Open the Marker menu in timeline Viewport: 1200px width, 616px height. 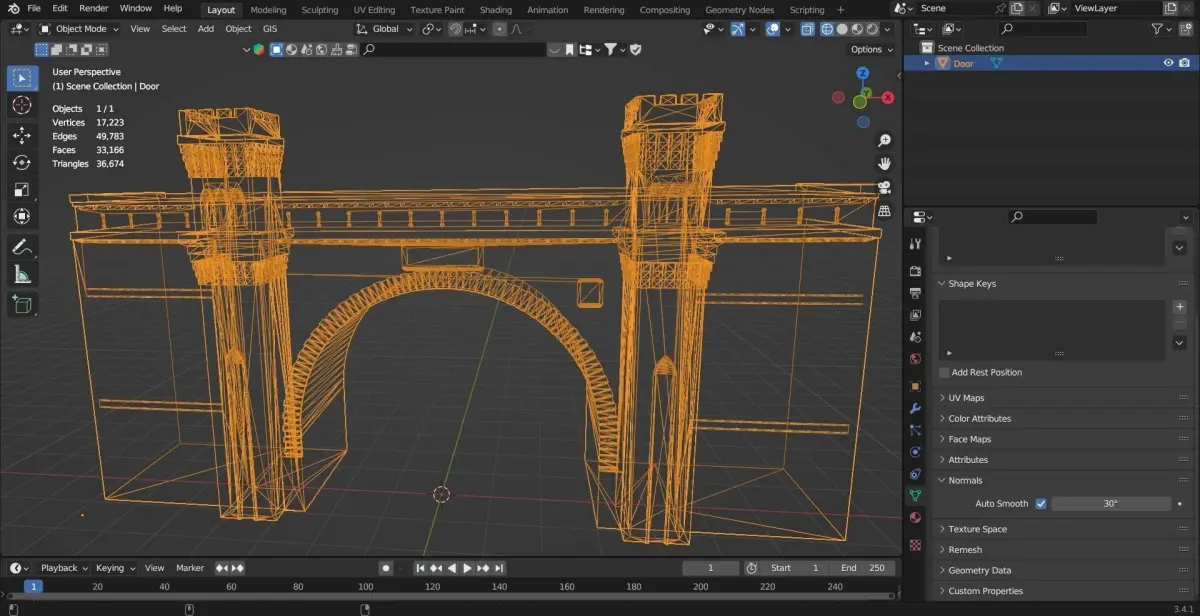(x=190, y=568)
